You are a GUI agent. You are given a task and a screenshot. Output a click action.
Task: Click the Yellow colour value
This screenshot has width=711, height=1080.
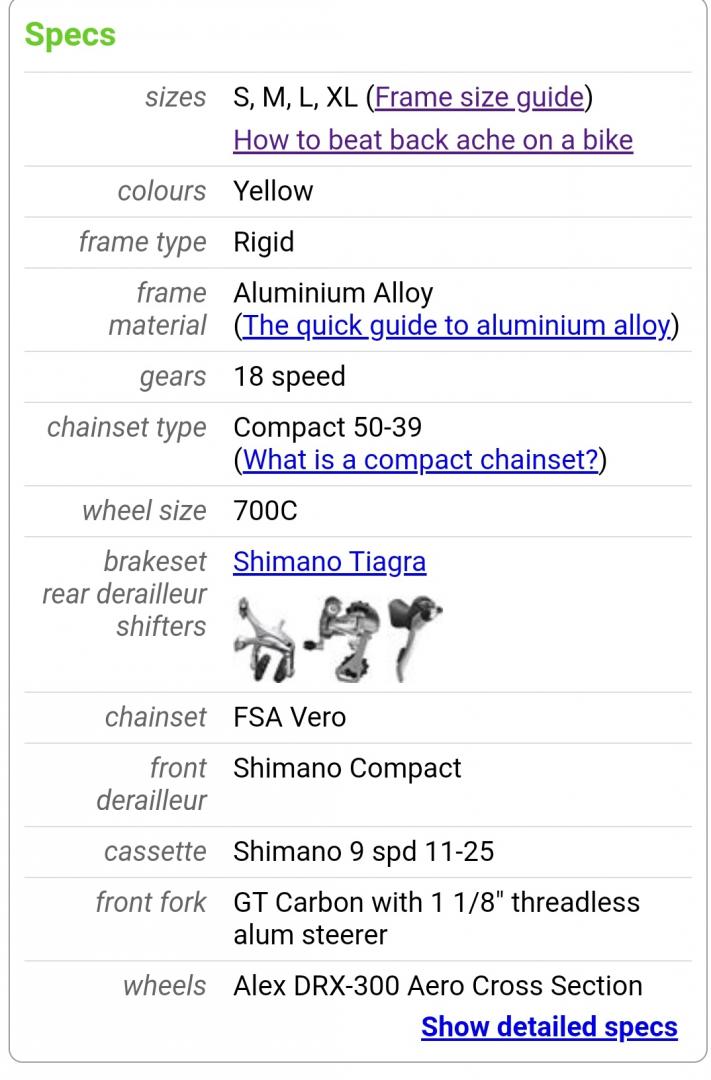pos(273,191)
